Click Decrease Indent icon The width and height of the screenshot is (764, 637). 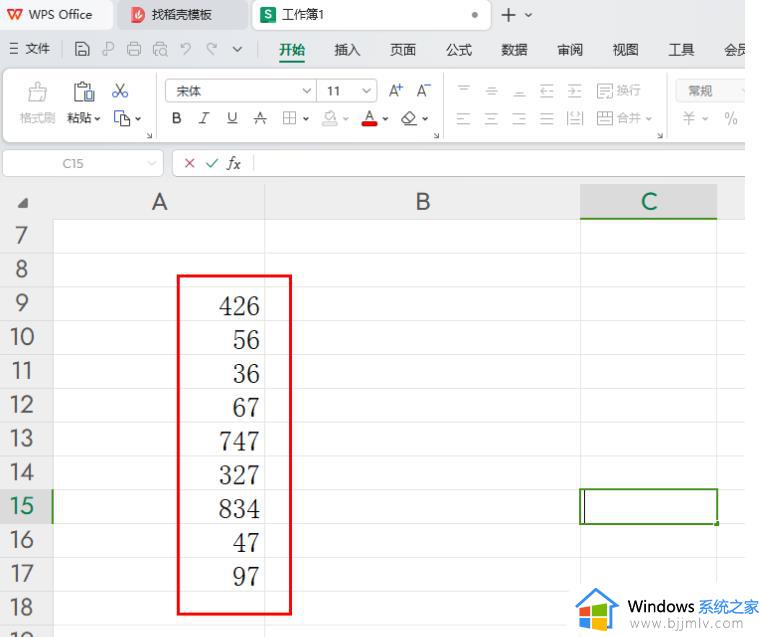[547, 91]
